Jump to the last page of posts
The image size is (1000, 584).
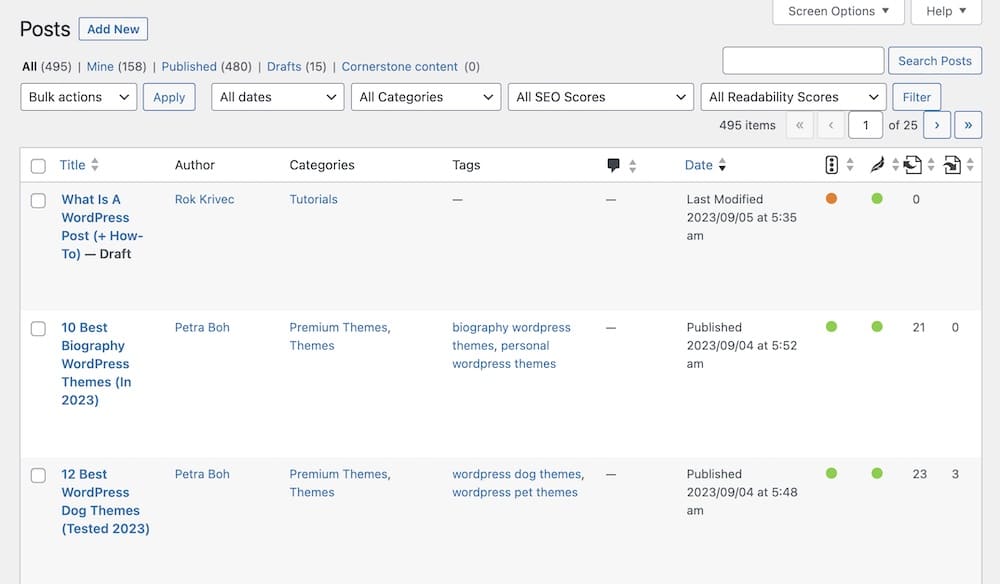968,125
